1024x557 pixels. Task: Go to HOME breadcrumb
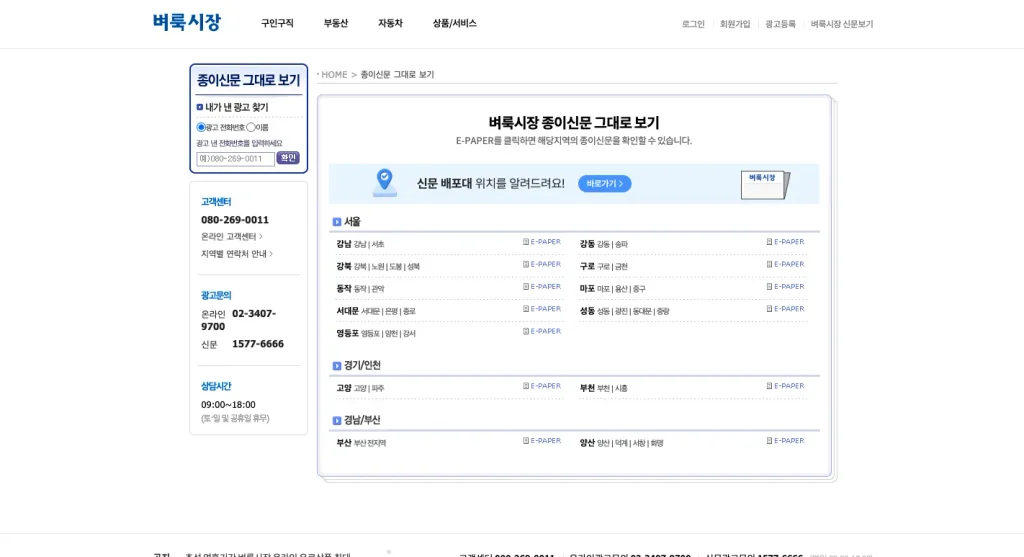[x=334, y=74]
